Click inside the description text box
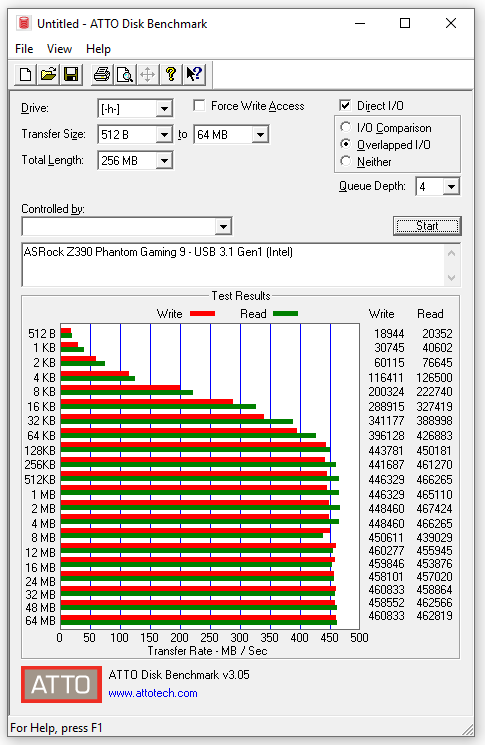485x745 pixels. tap(233, 265)
